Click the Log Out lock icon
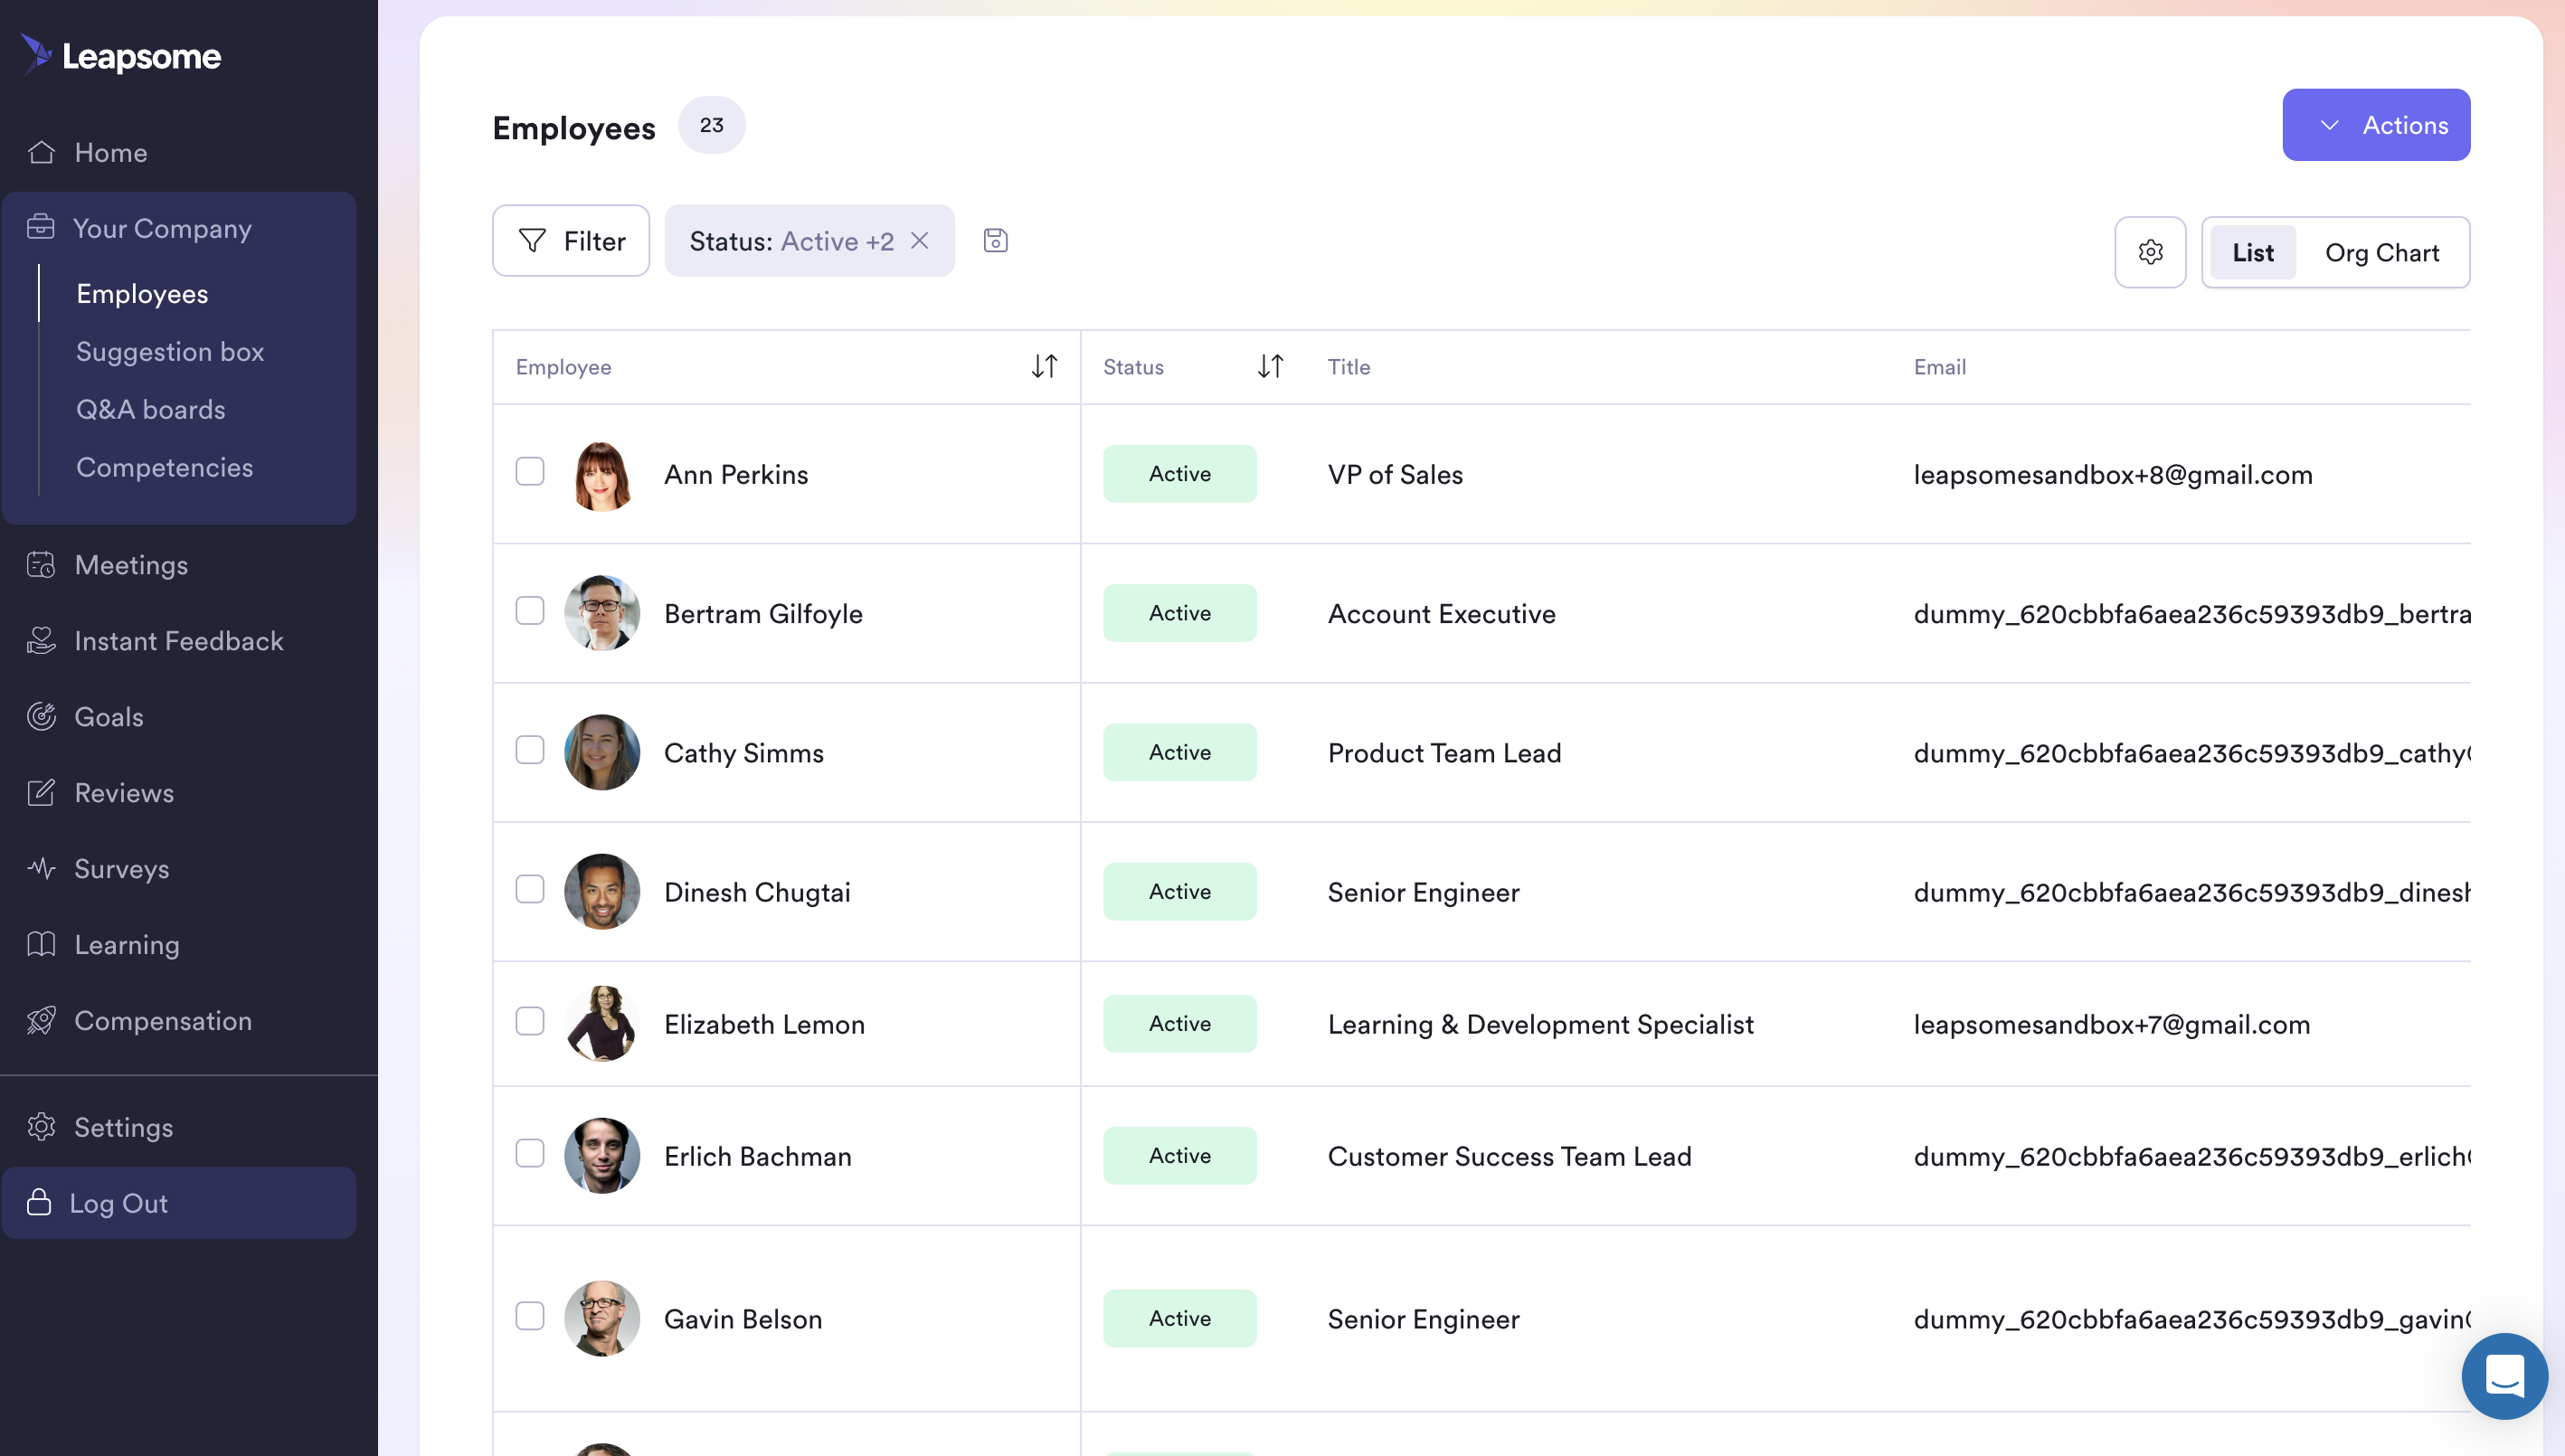The image size is (2565, 1456). click(39, 1202)
